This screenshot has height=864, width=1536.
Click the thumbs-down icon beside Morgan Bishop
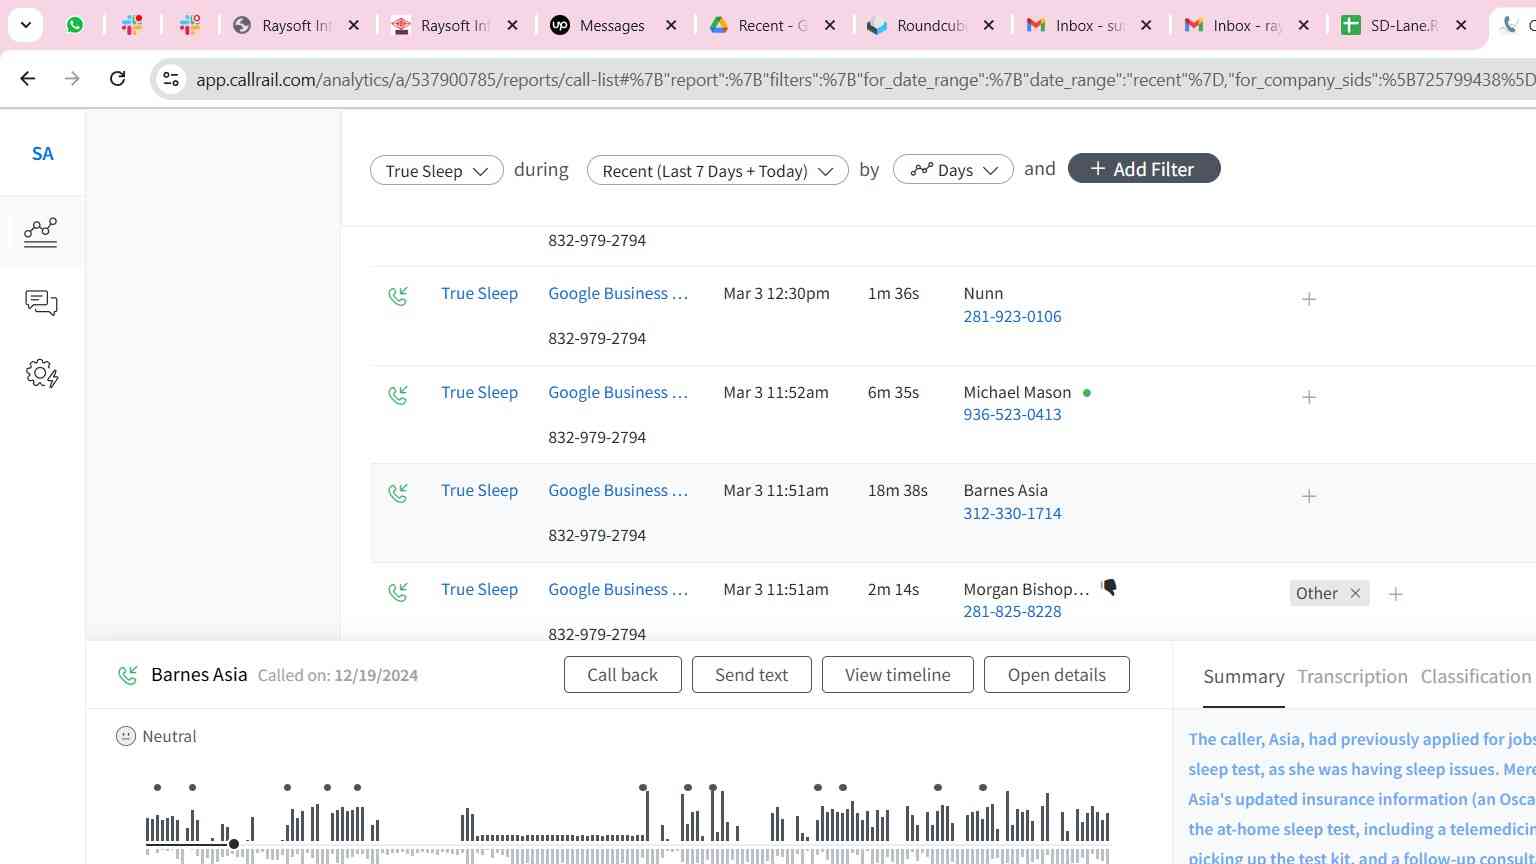point(1109,588)
